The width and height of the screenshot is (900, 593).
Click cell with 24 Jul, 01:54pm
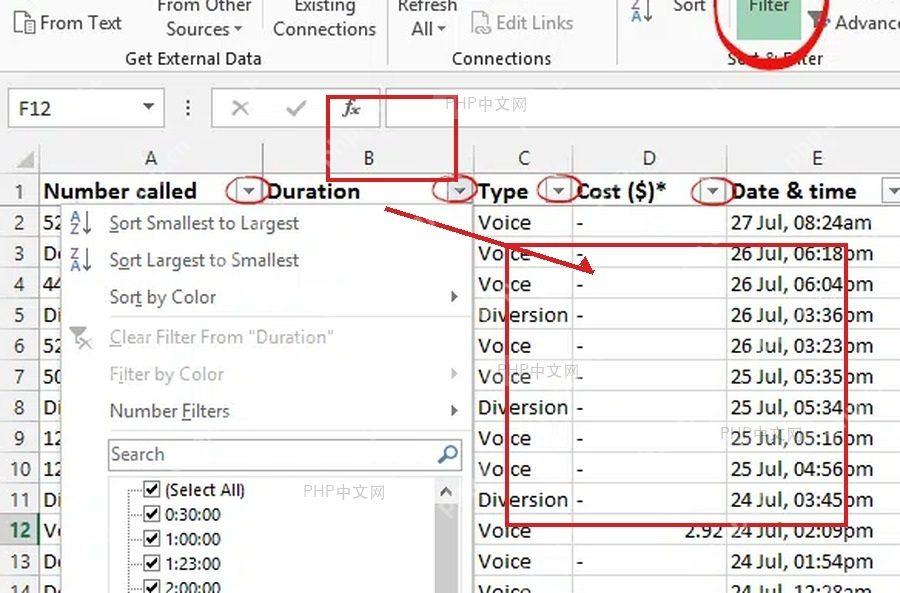(813, 561)
